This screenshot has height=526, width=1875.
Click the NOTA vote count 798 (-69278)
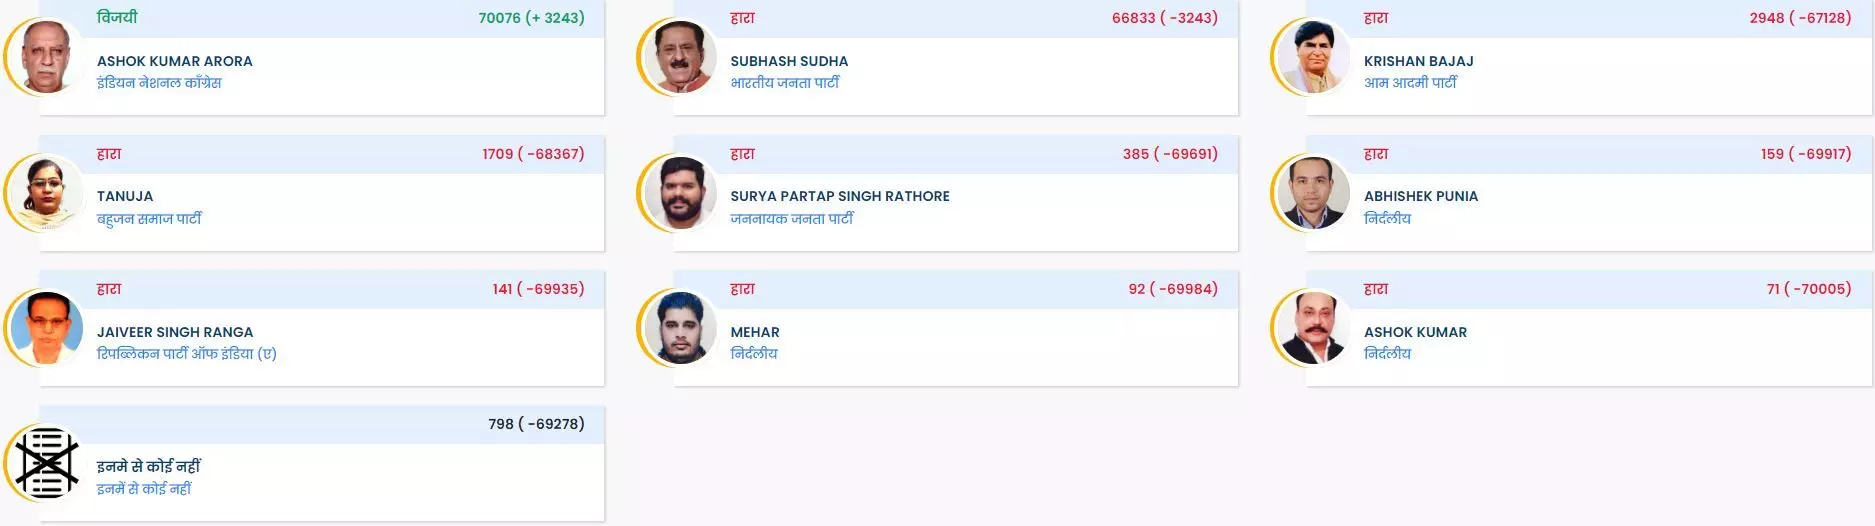(x=536, y=424)
